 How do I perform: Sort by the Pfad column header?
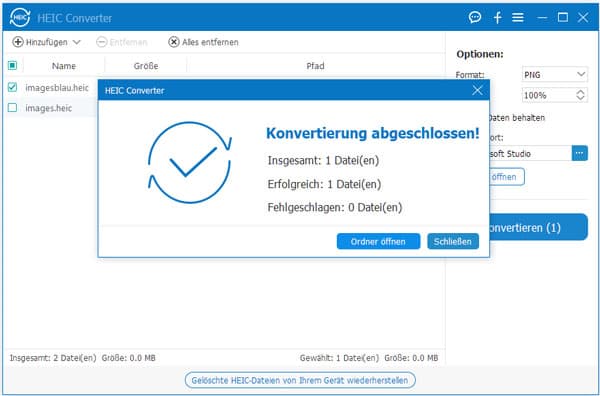point(315,66)
